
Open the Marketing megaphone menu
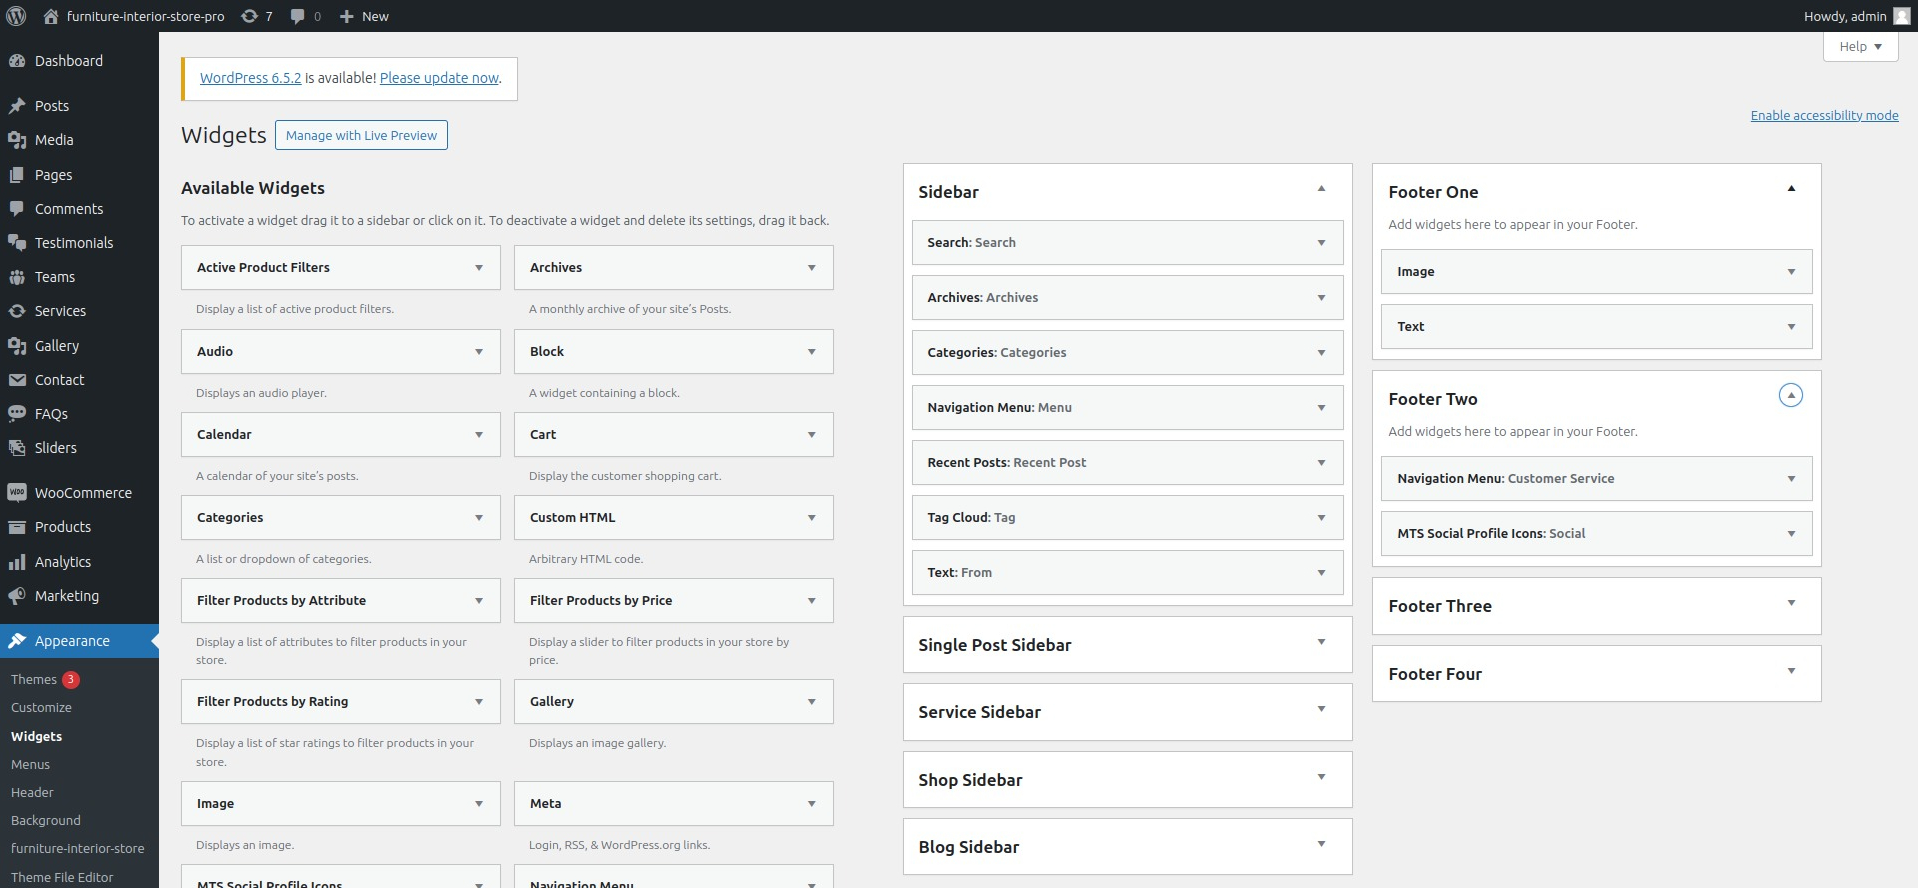tap(16, 596)
